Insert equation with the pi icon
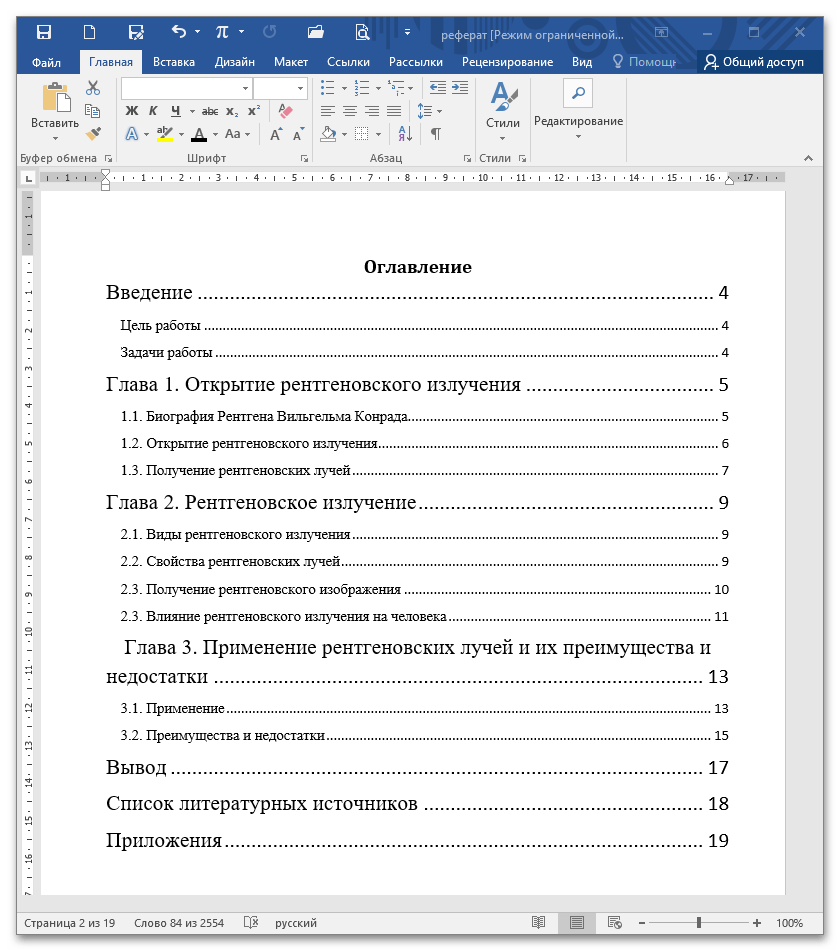 [223, 32]
